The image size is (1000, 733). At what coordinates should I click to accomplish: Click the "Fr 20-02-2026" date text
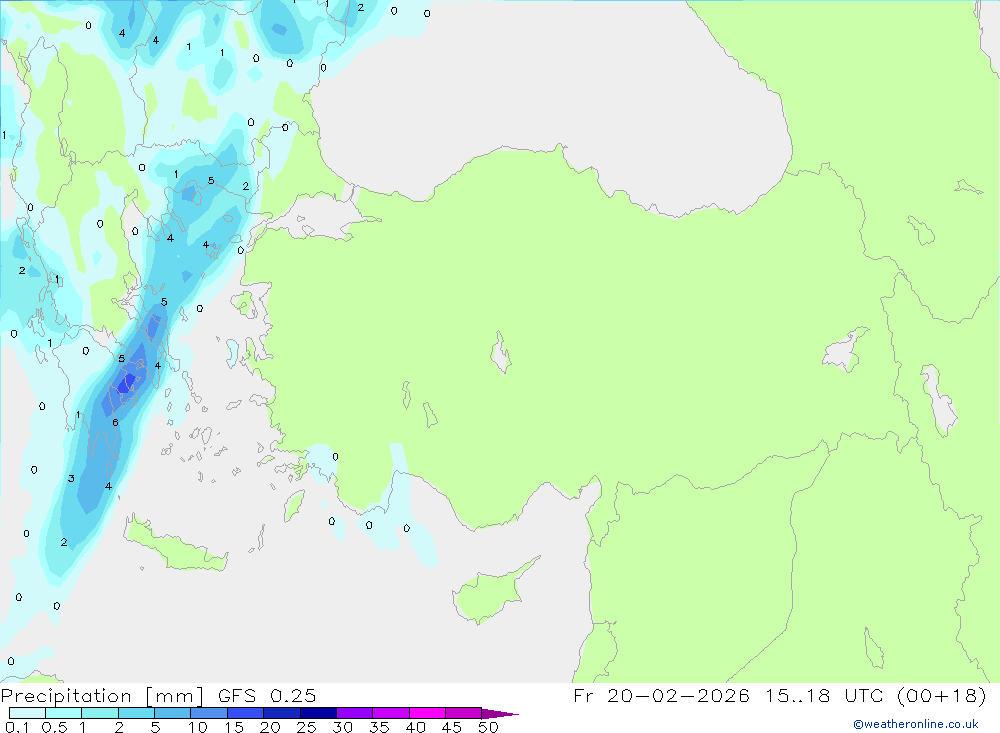(x=661, y=695)
